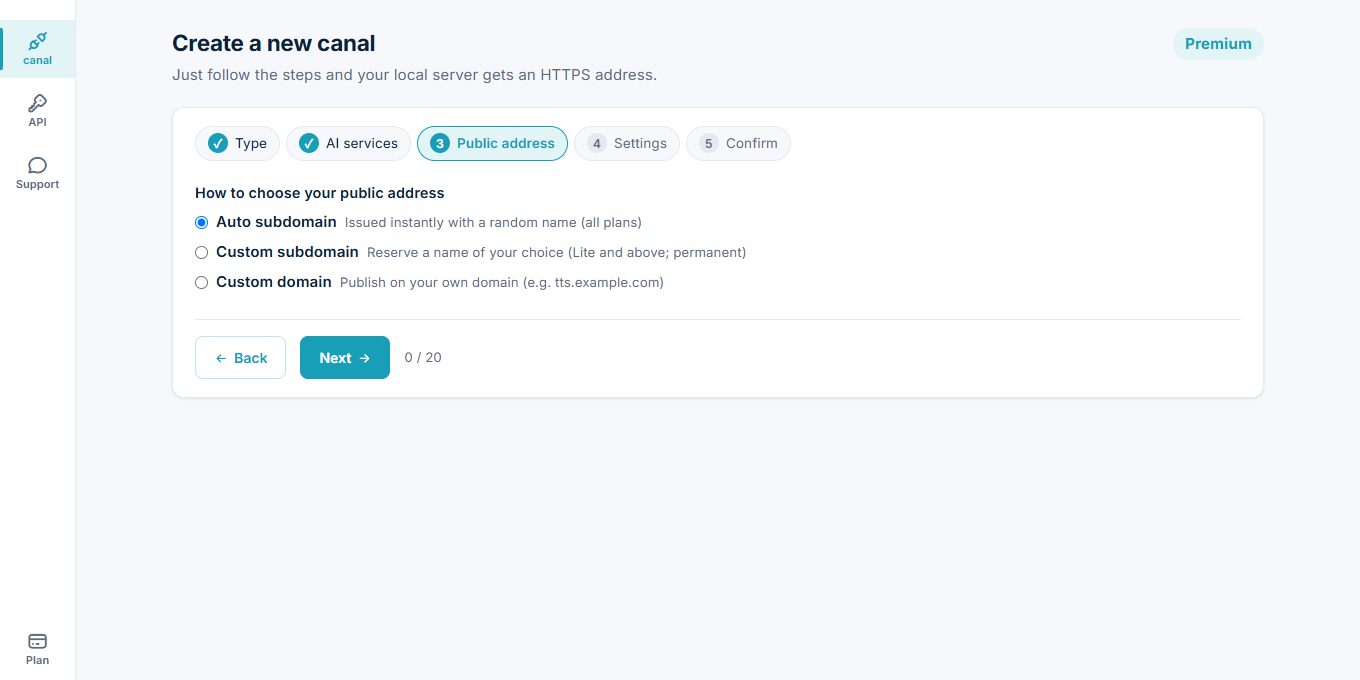Open the canal section in sidebar
This screenshot has width=1360, height=680.
pos(37,49)
